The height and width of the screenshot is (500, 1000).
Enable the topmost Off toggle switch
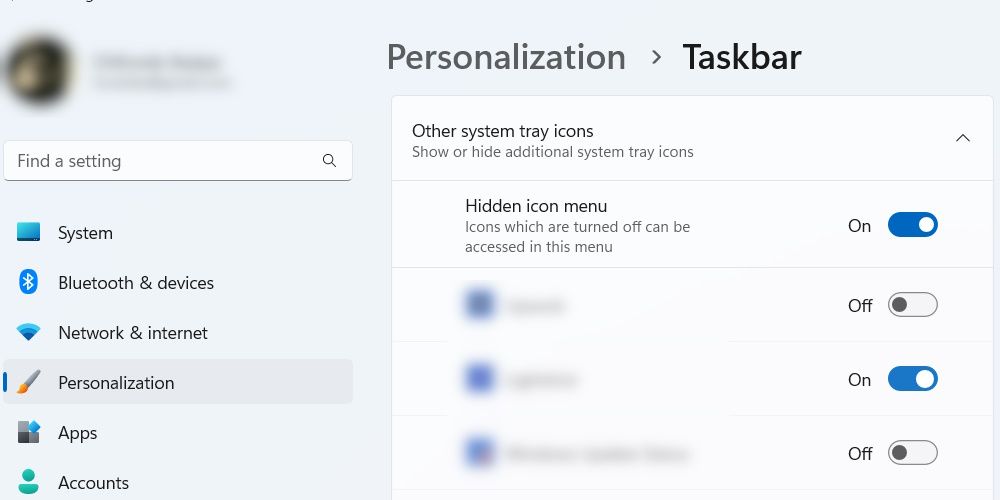(912, 305)
